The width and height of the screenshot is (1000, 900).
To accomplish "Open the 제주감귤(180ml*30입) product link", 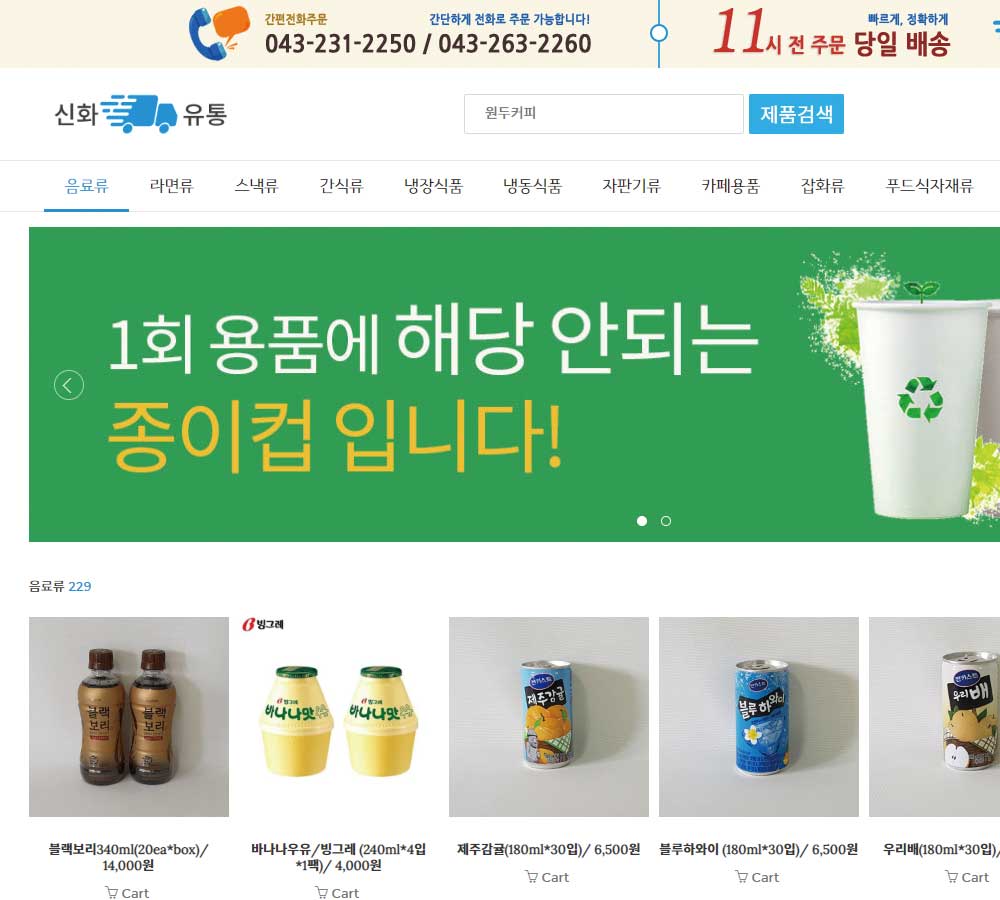I will 548,849.
